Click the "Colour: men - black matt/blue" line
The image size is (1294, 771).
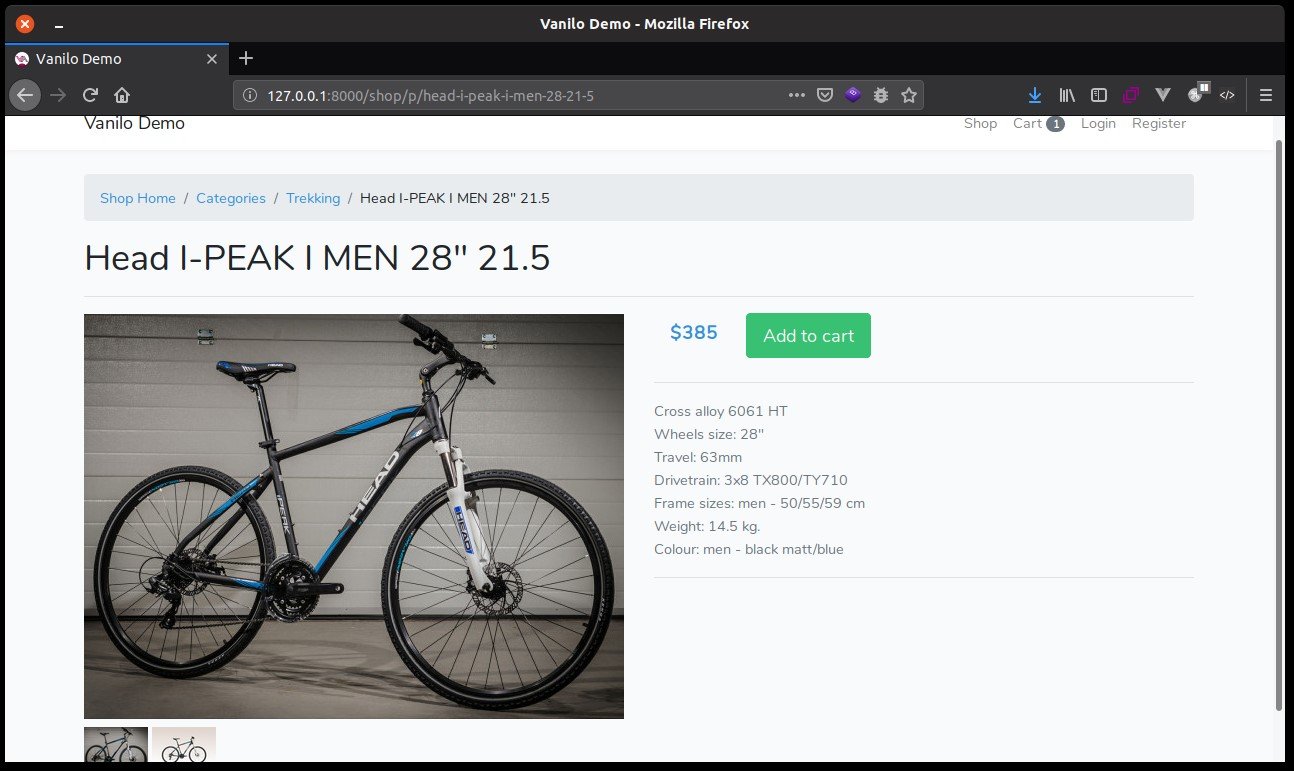(x=749, y=549)
